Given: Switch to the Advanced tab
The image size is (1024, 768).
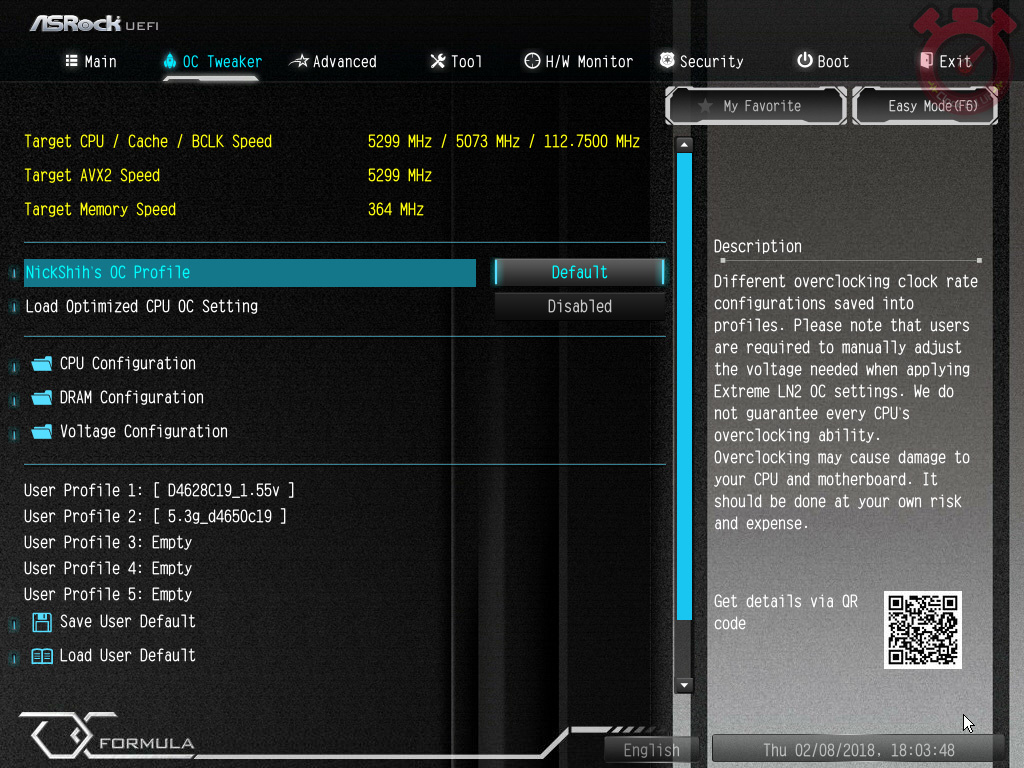Looking at the screenshot, I should (333, 62).
